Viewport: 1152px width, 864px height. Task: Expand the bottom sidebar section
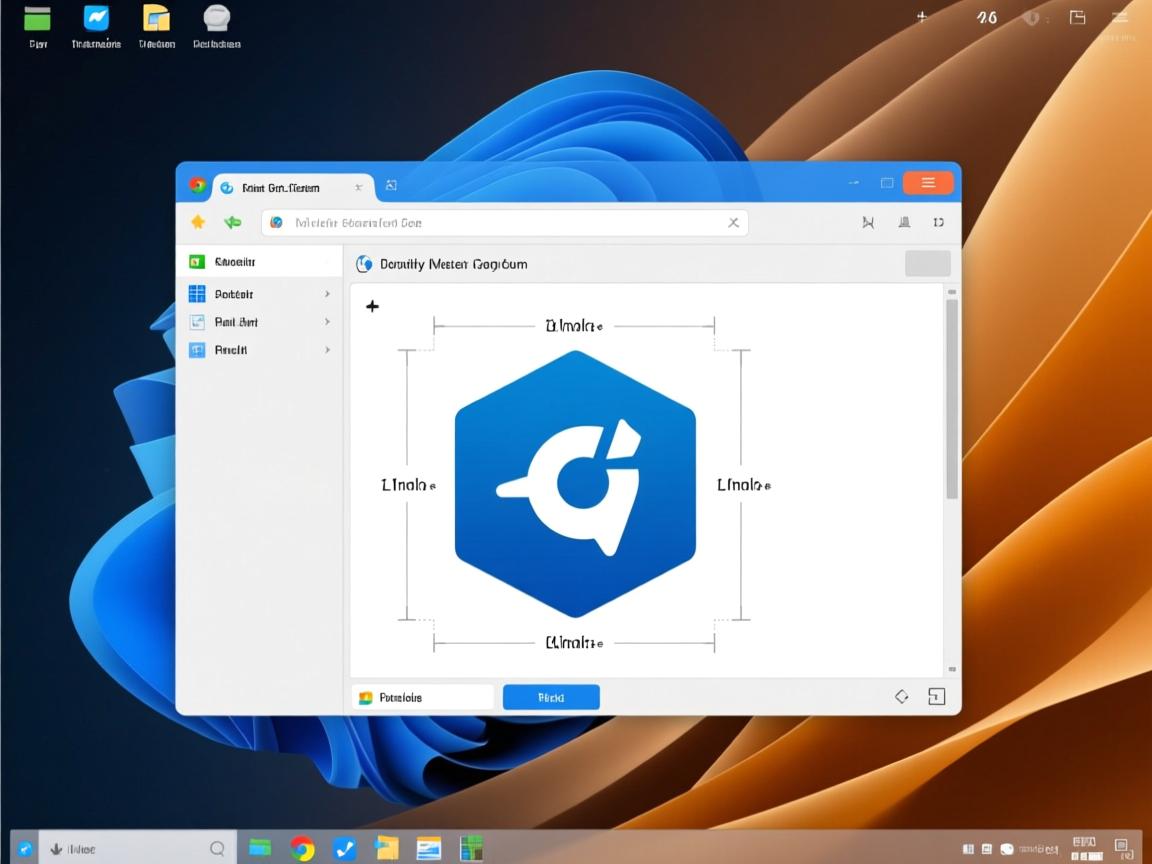[326, 349]
